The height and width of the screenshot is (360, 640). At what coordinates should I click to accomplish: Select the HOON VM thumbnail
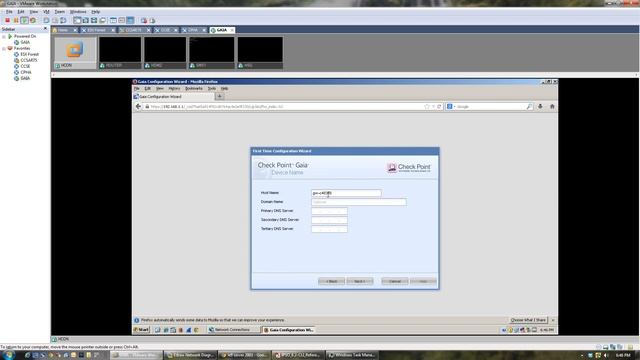pyautogui.click(x=75, y=53)
